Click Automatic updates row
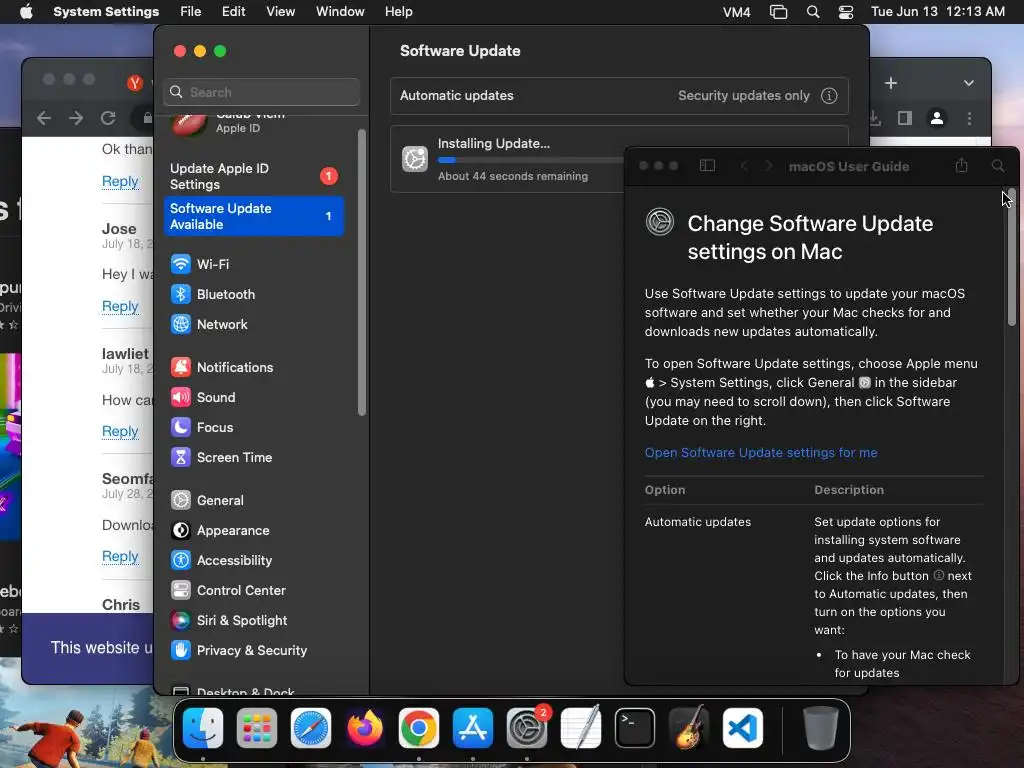The image size is (1024, 768). 619,96
